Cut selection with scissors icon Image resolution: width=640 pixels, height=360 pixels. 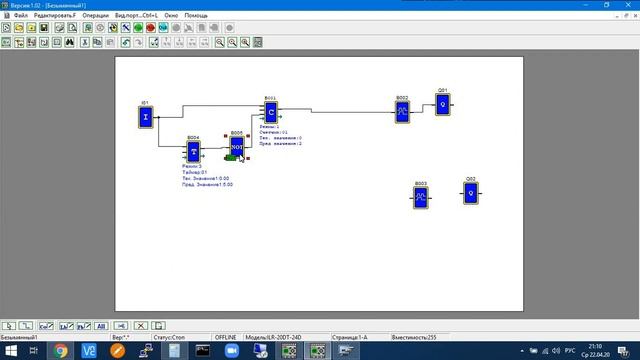(85, 42)
